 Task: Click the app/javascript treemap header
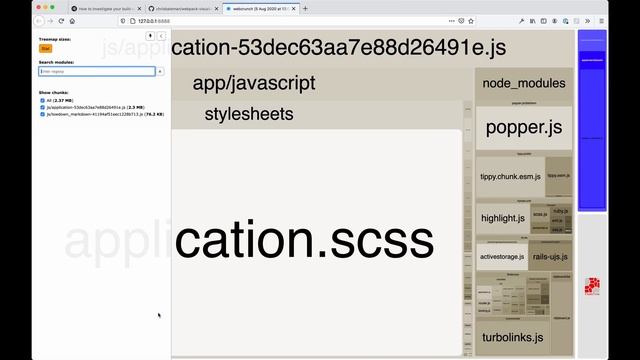254,83
